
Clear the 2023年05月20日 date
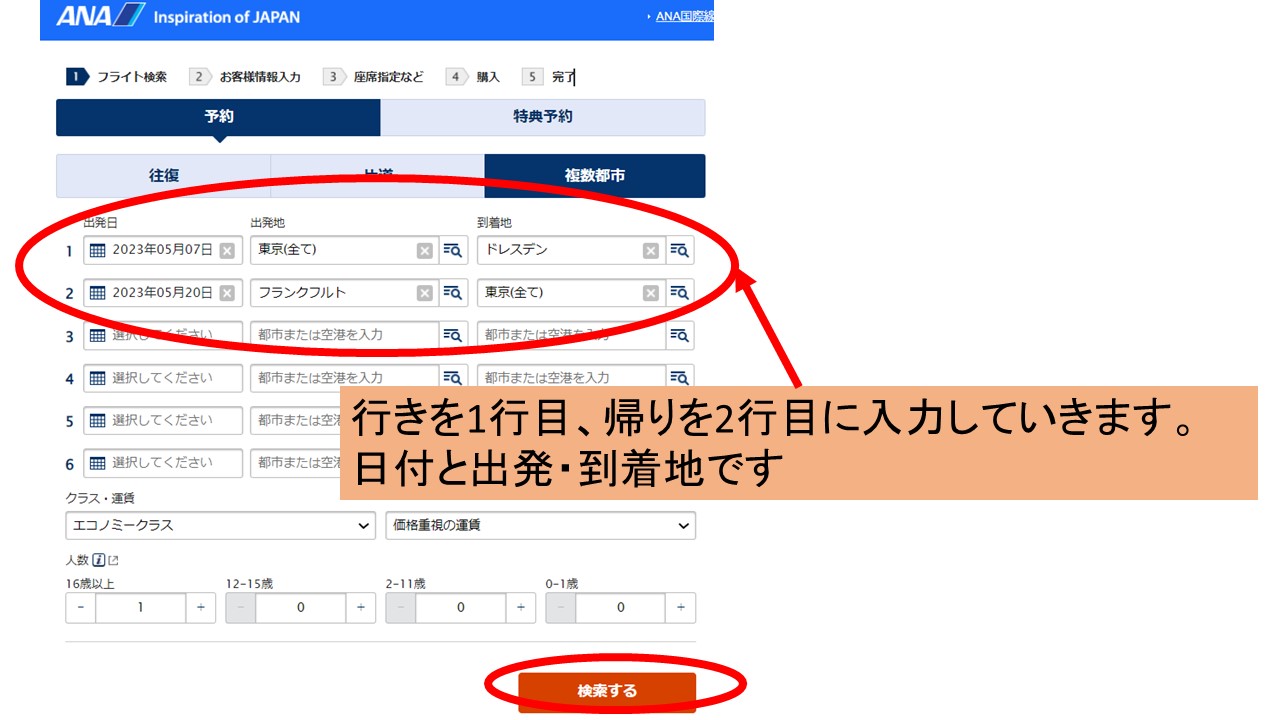click(227, 293)
